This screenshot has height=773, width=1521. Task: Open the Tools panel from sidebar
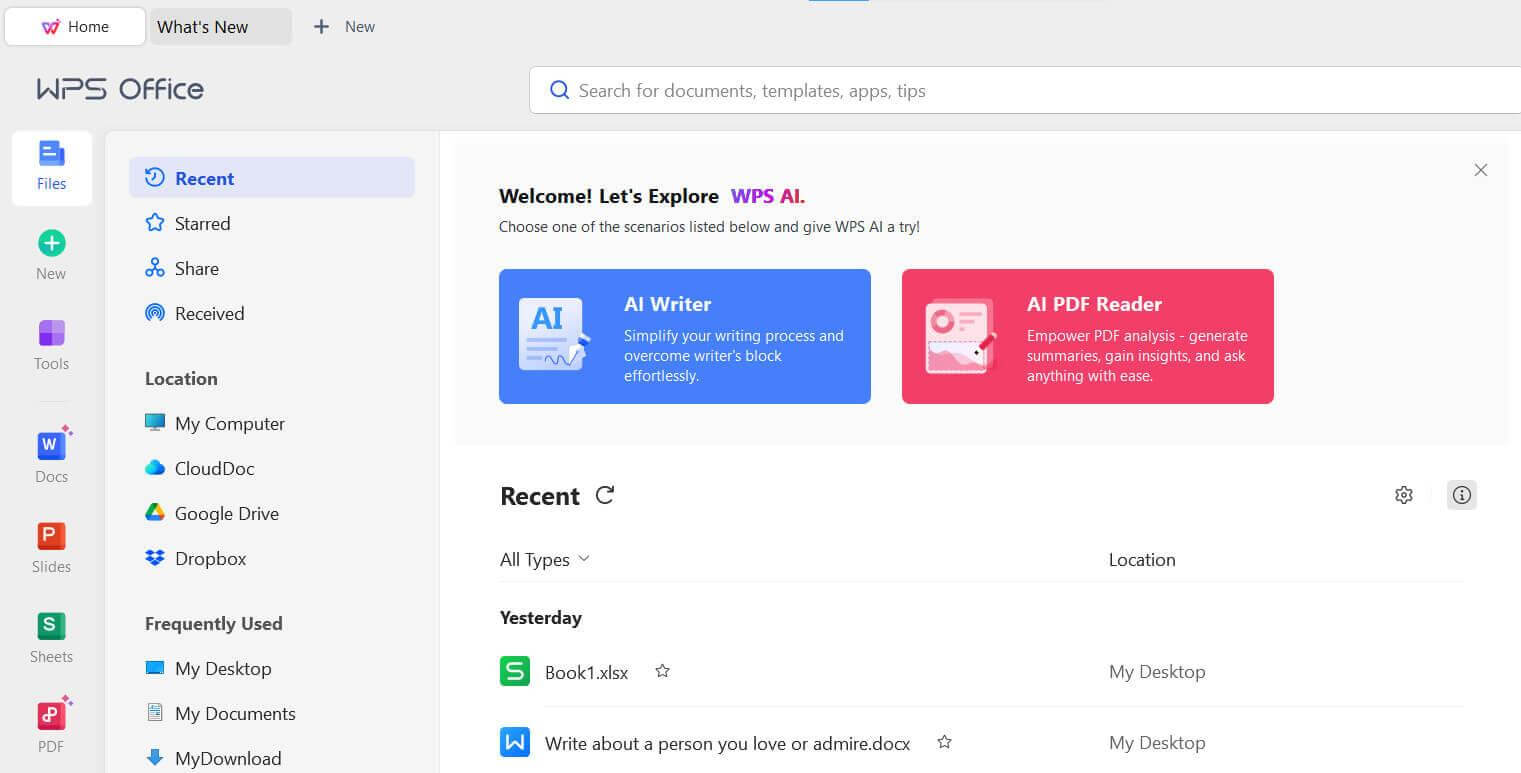coord(51,343)
